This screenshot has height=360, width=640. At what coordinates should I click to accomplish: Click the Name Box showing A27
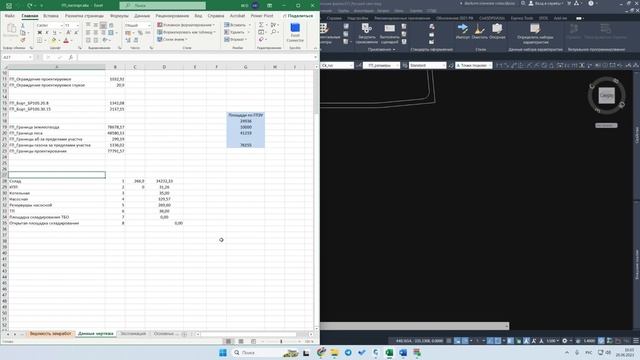(x=17, y=58)
